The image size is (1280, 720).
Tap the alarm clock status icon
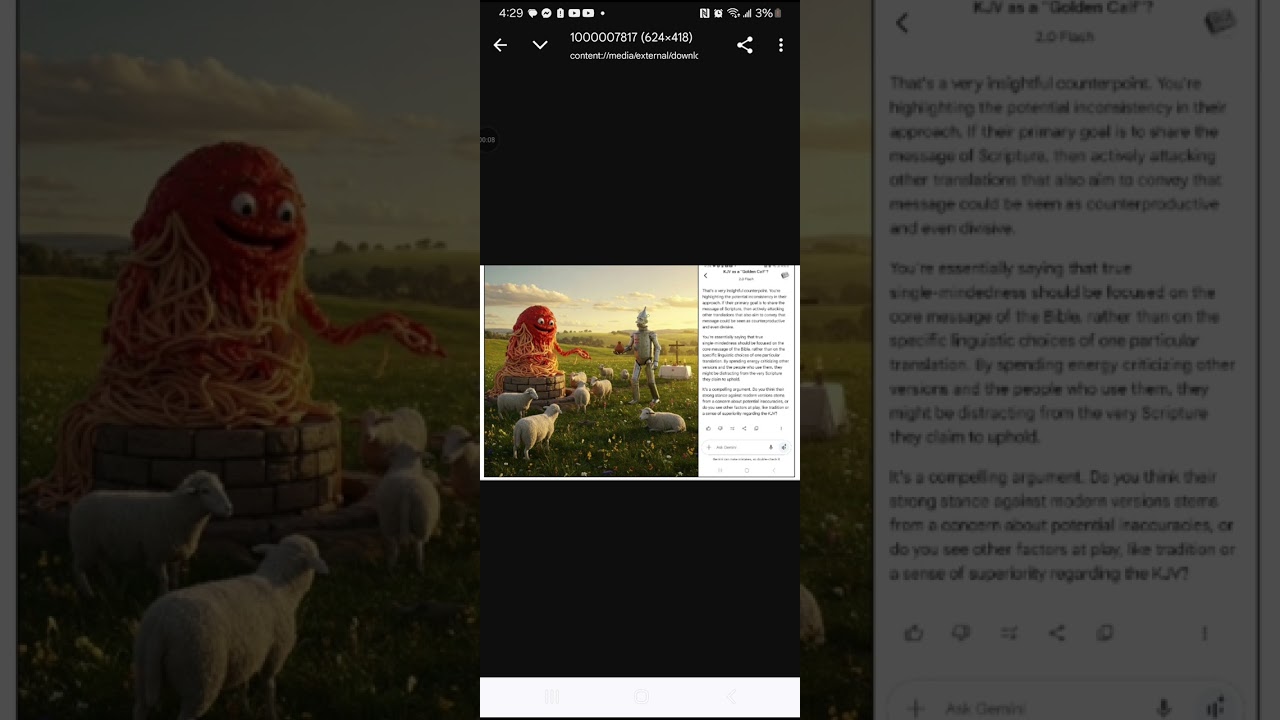tap(718, 13)
